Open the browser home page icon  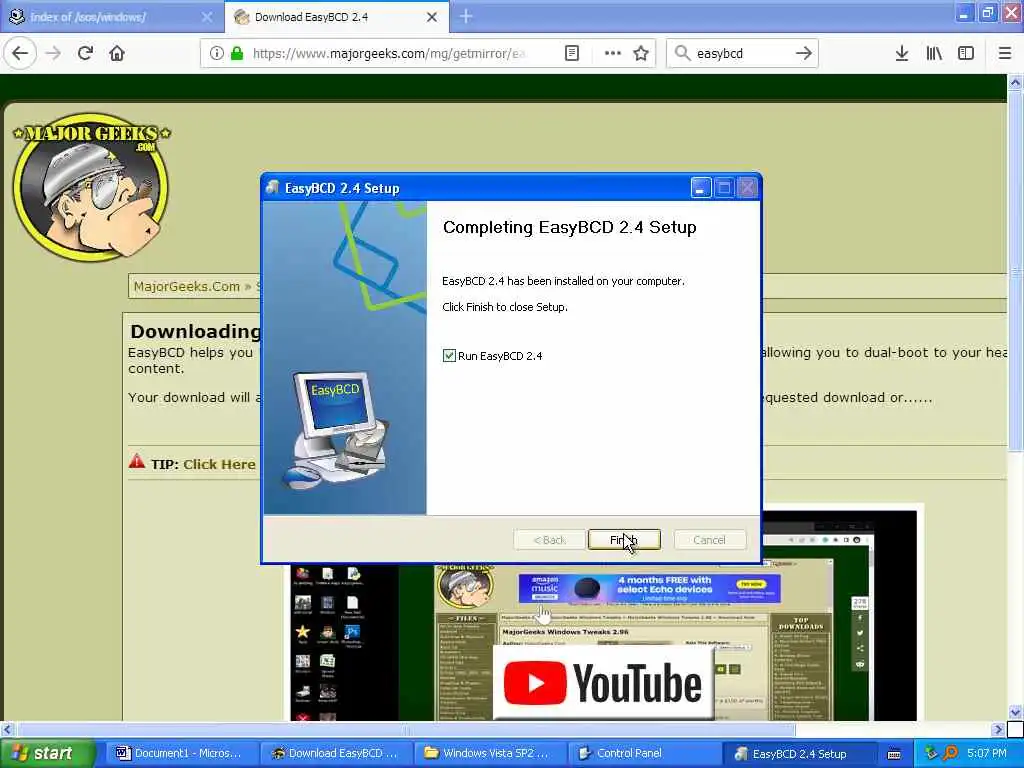pos(117,54)
